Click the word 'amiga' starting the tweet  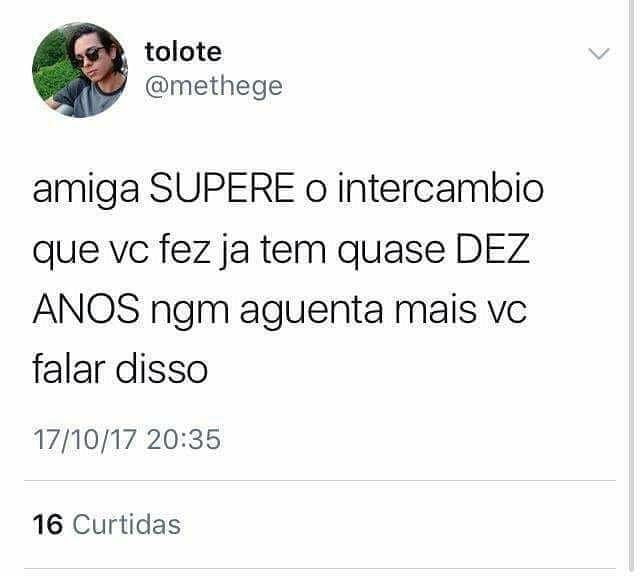click(86, 191)
